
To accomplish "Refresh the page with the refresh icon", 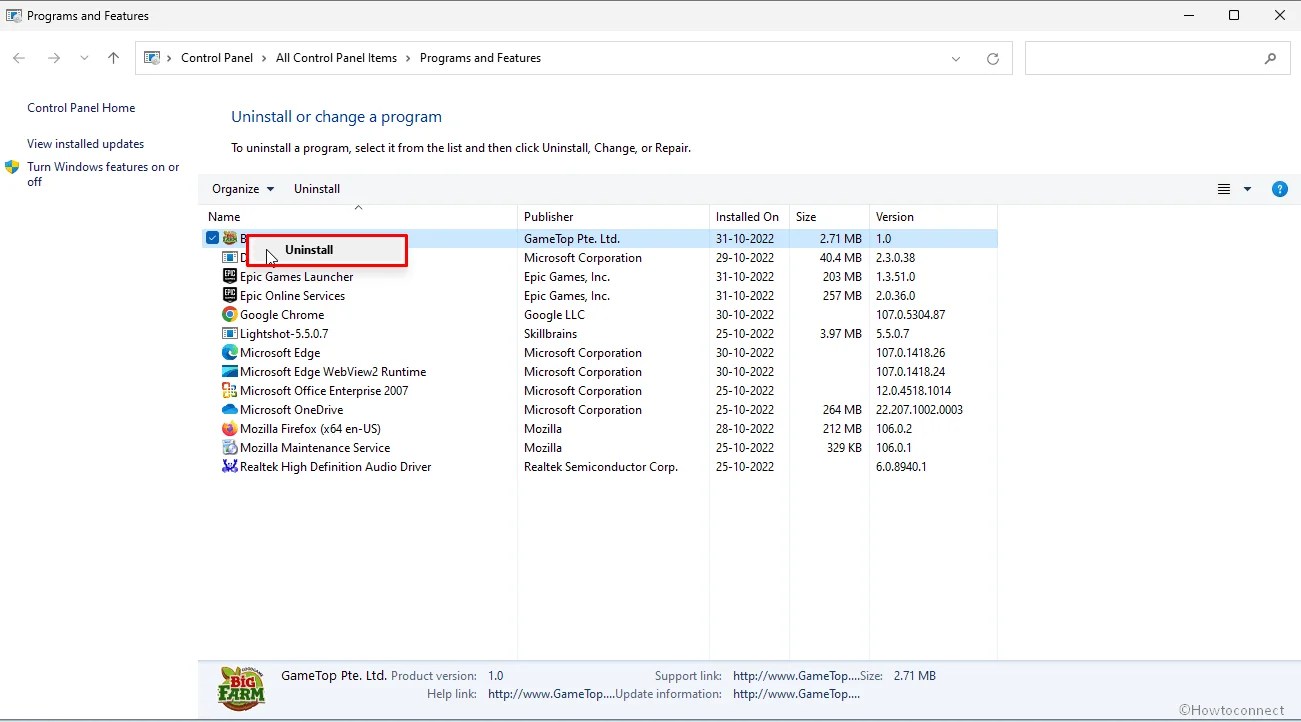I will pyautogui.click(x=992, y=58).
